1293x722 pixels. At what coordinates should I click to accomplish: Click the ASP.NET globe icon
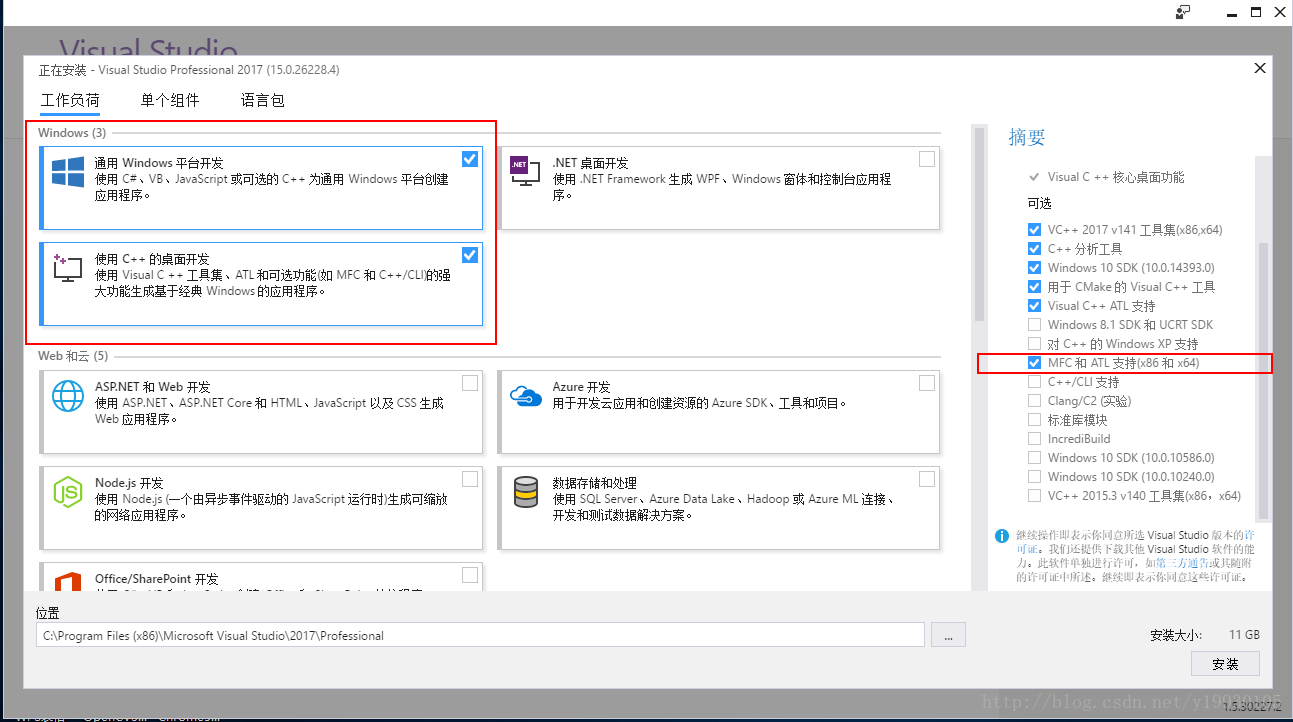[68, 396]
